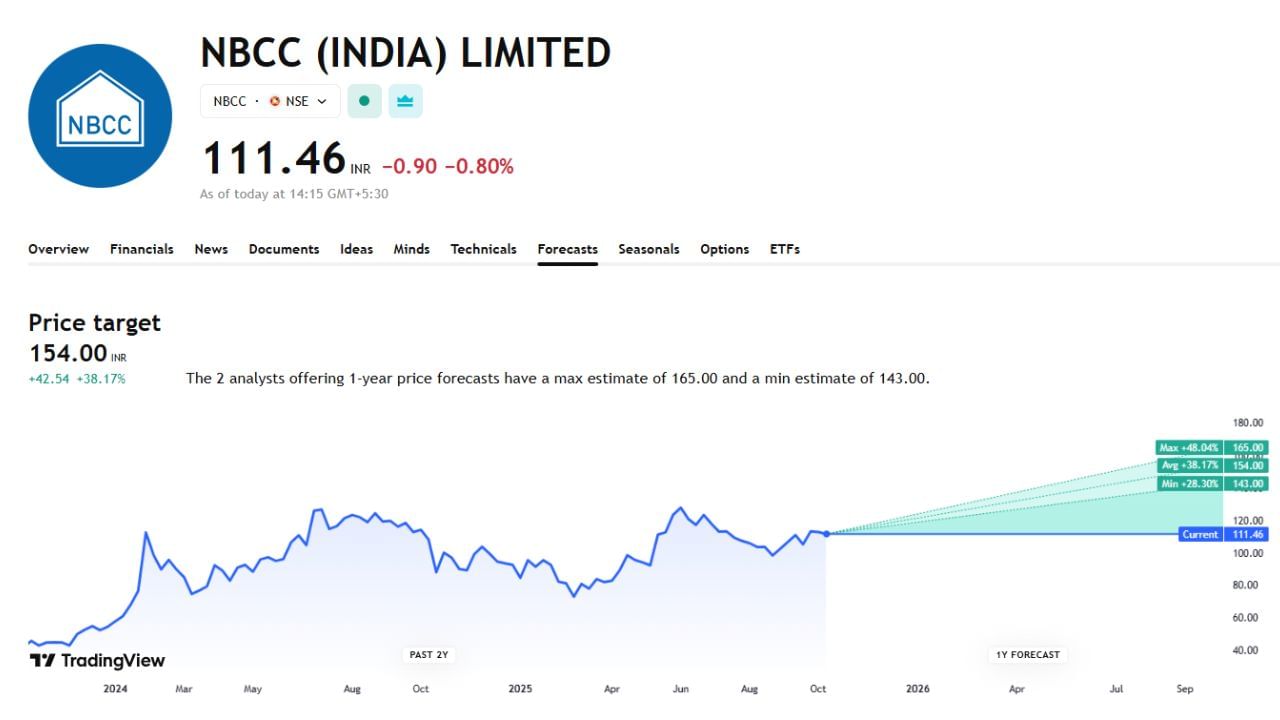Open the Technicals tab
Viewport: 1280px width, 720px height.
[483, 249]
